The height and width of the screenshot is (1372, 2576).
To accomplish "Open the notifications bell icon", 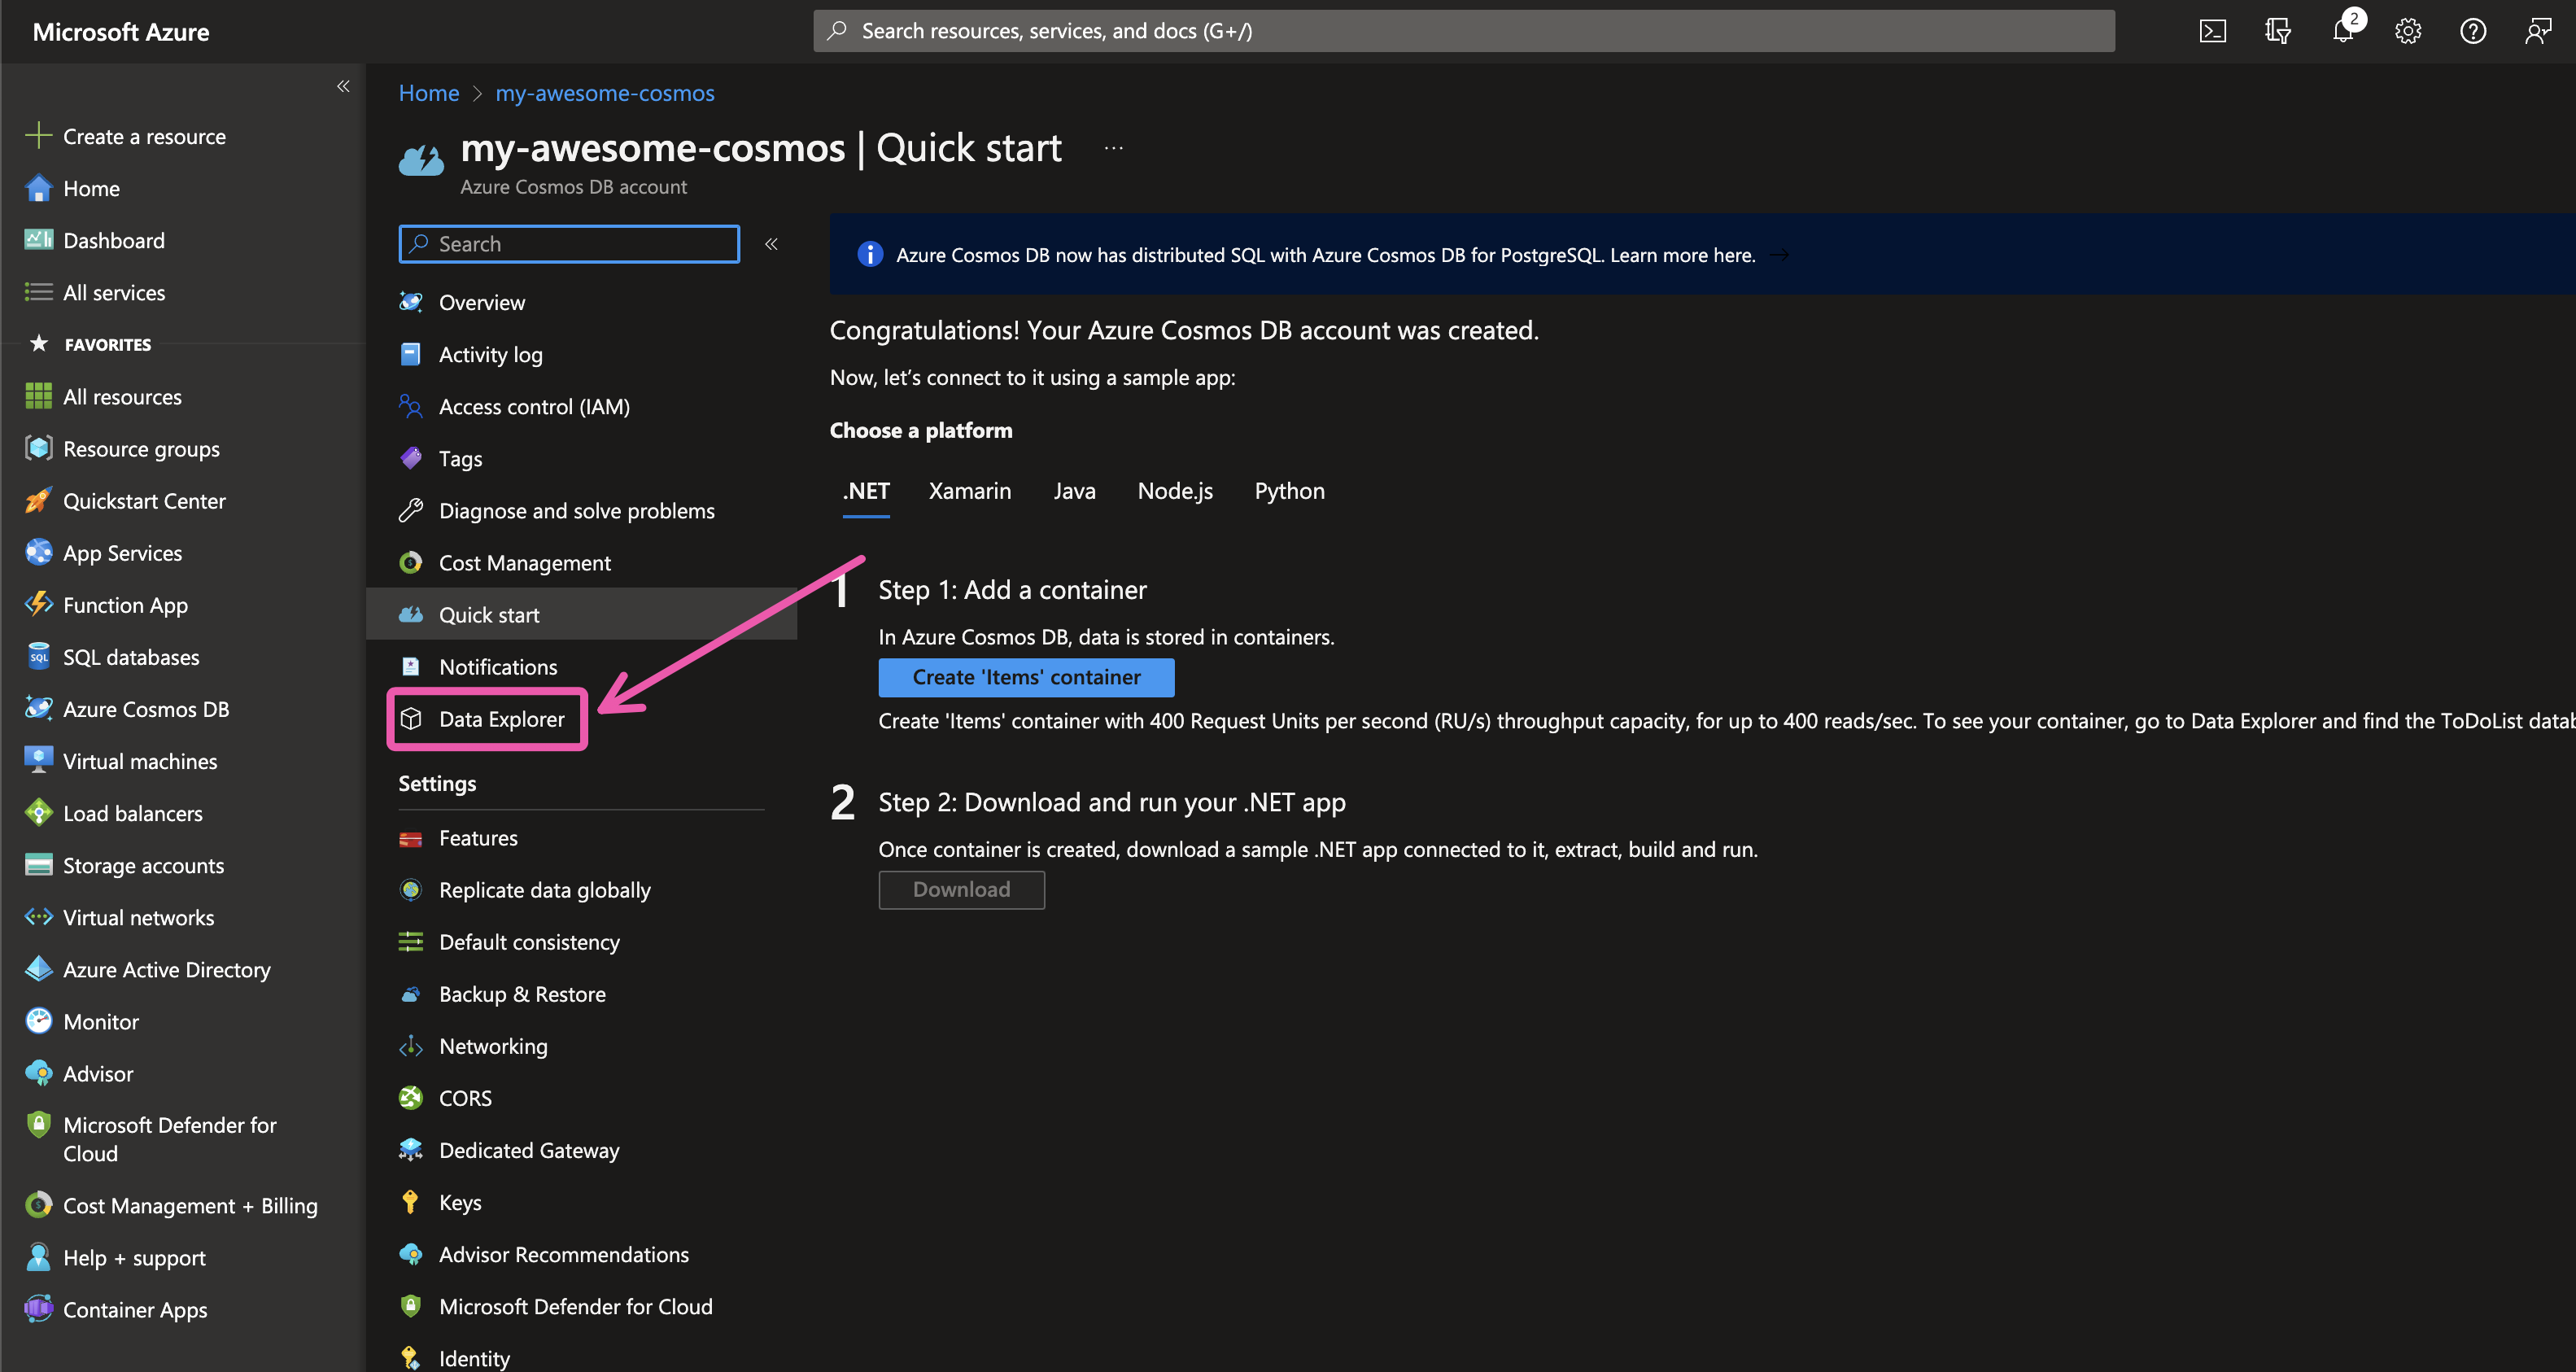I will pos(2342,31).
